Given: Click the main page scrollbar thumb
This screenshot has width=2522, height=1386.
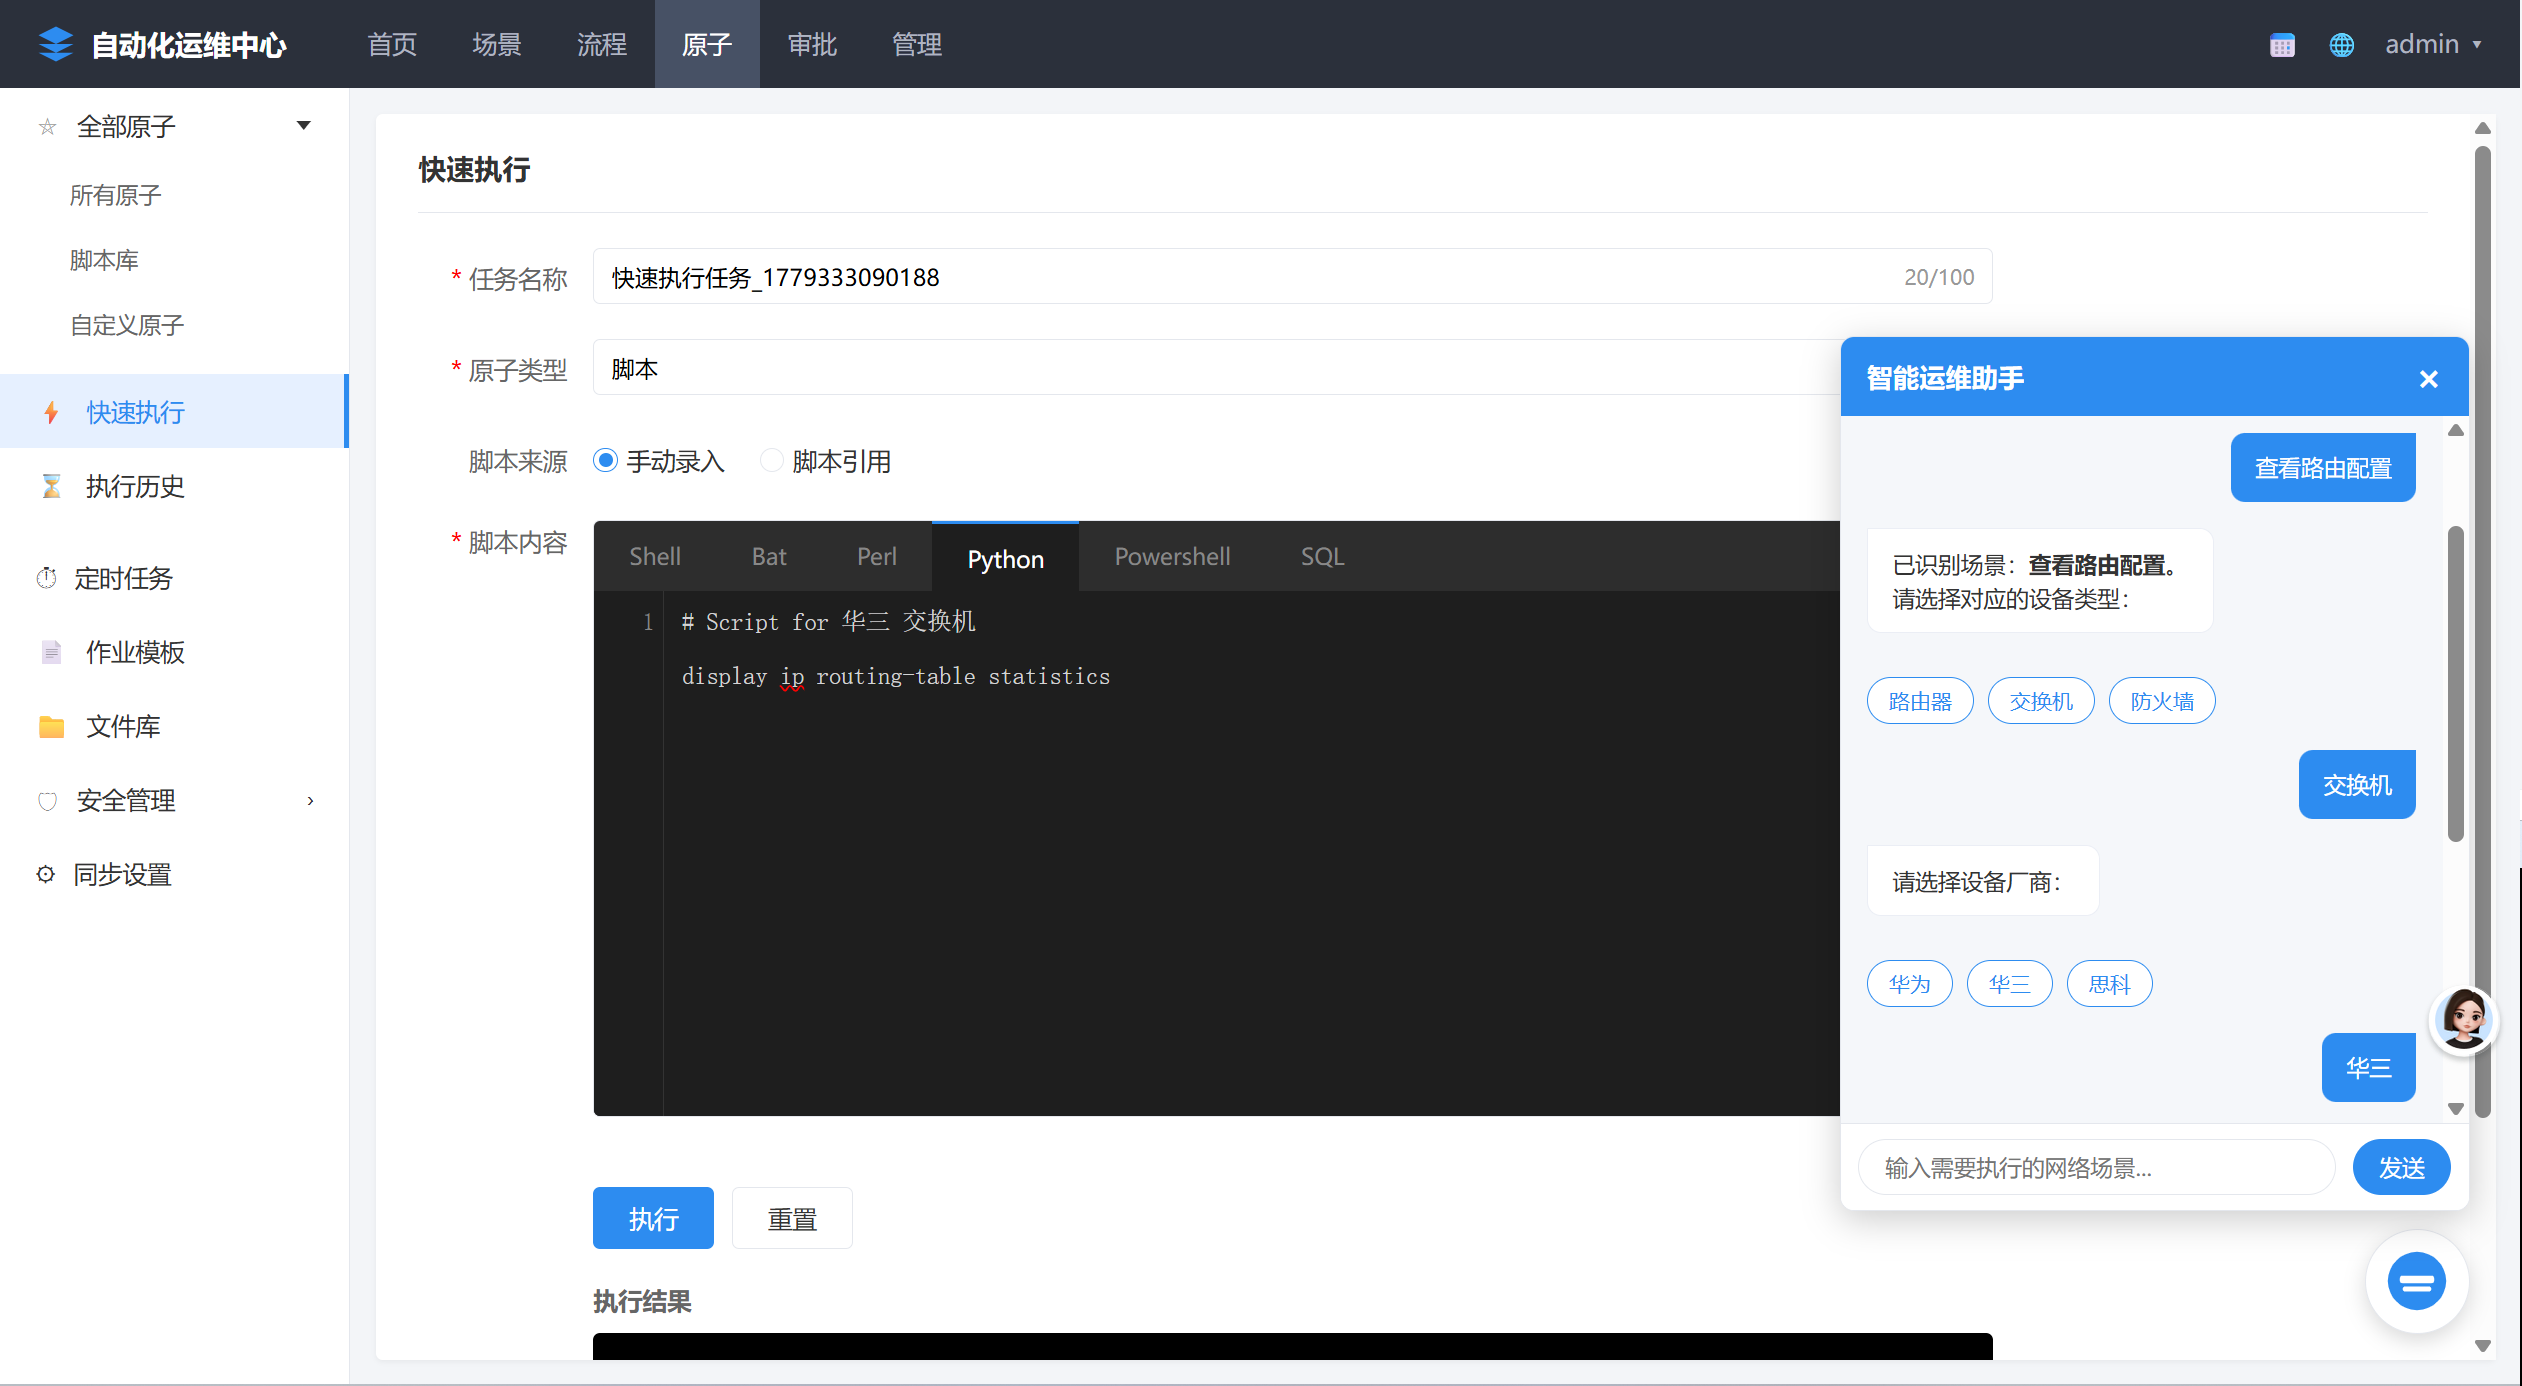Looking at the screenshot, I should pyautogui.click(x=2482, y=632).
